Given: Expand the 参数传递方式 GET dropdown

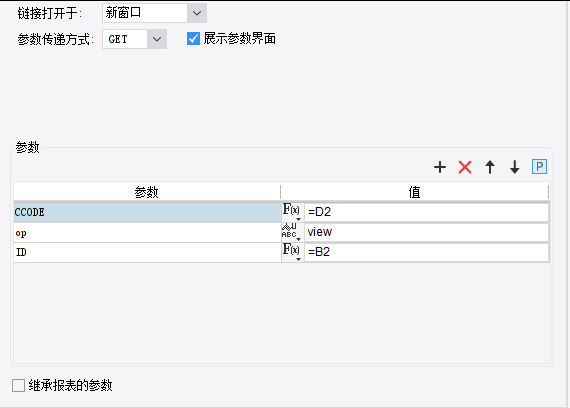Looking at the screenshot, I should tap(157, 39).
